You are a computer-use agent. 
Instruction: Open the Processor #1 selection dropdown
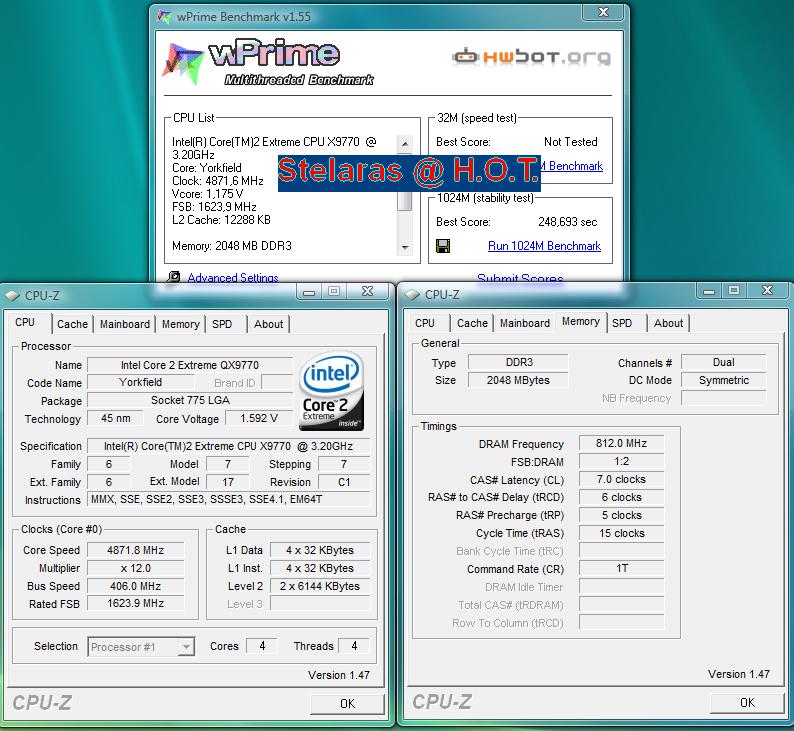tap(186, 646)
